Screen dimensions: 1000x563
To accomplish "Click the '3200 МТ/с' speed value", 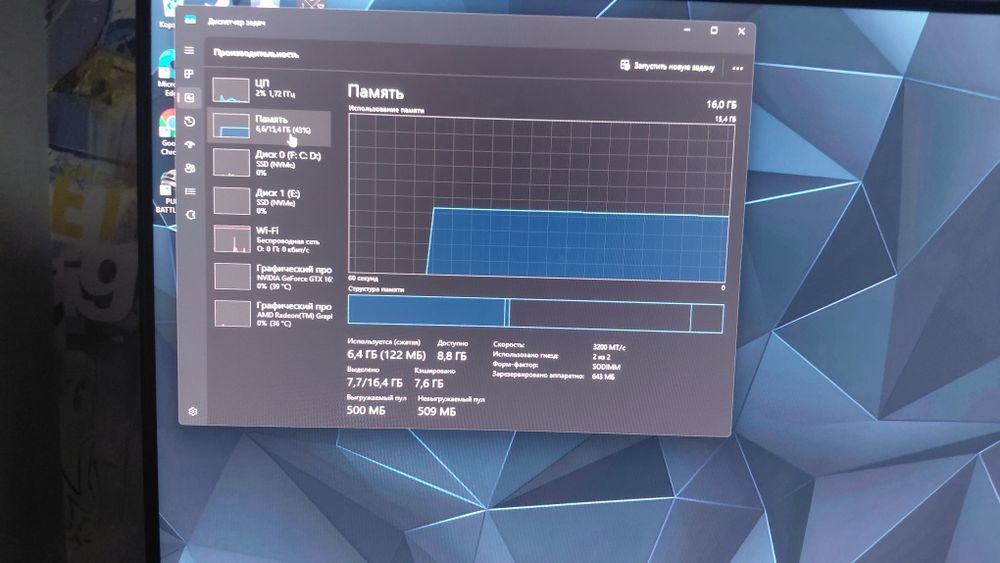I will [609, 347].
